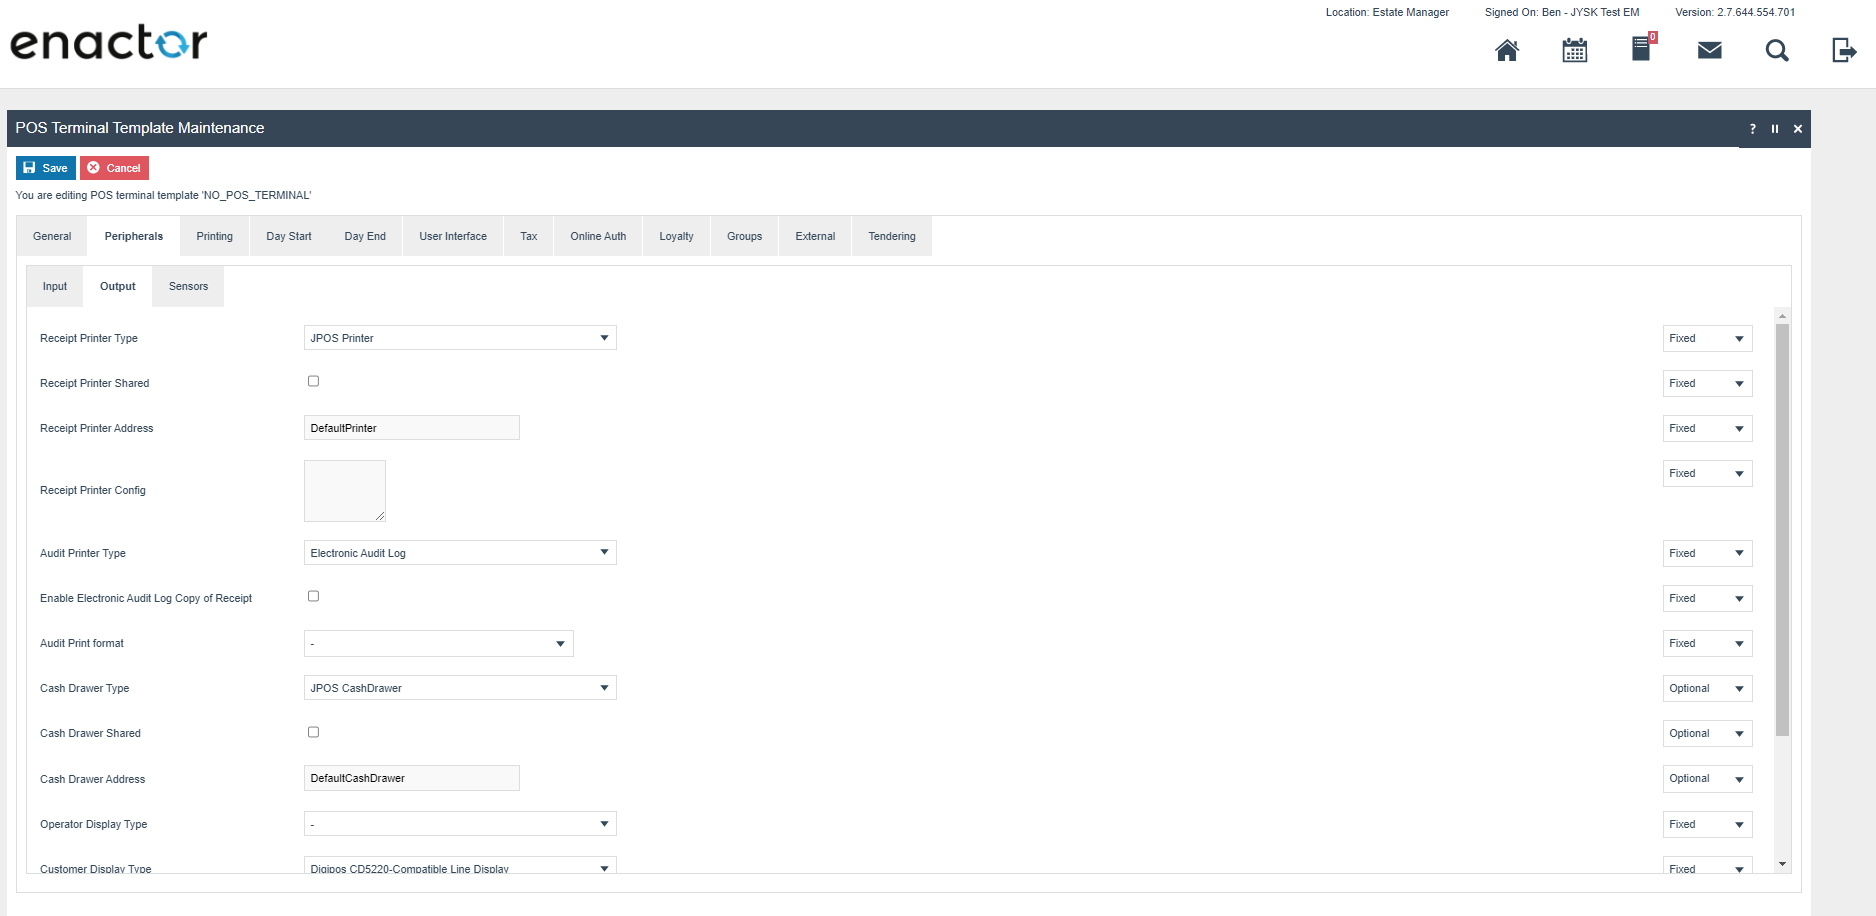The width and height of the screenshot is (1876, 916).
Task: Click the pause icon in title bar
Action: [x=1775, y=129]
